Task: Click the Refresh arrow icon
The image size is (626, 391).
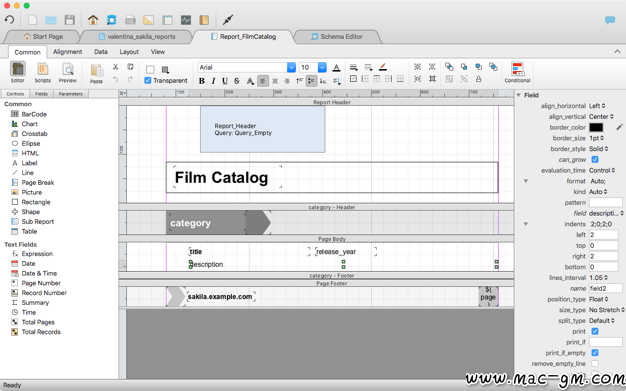Action: click(9, 20)
